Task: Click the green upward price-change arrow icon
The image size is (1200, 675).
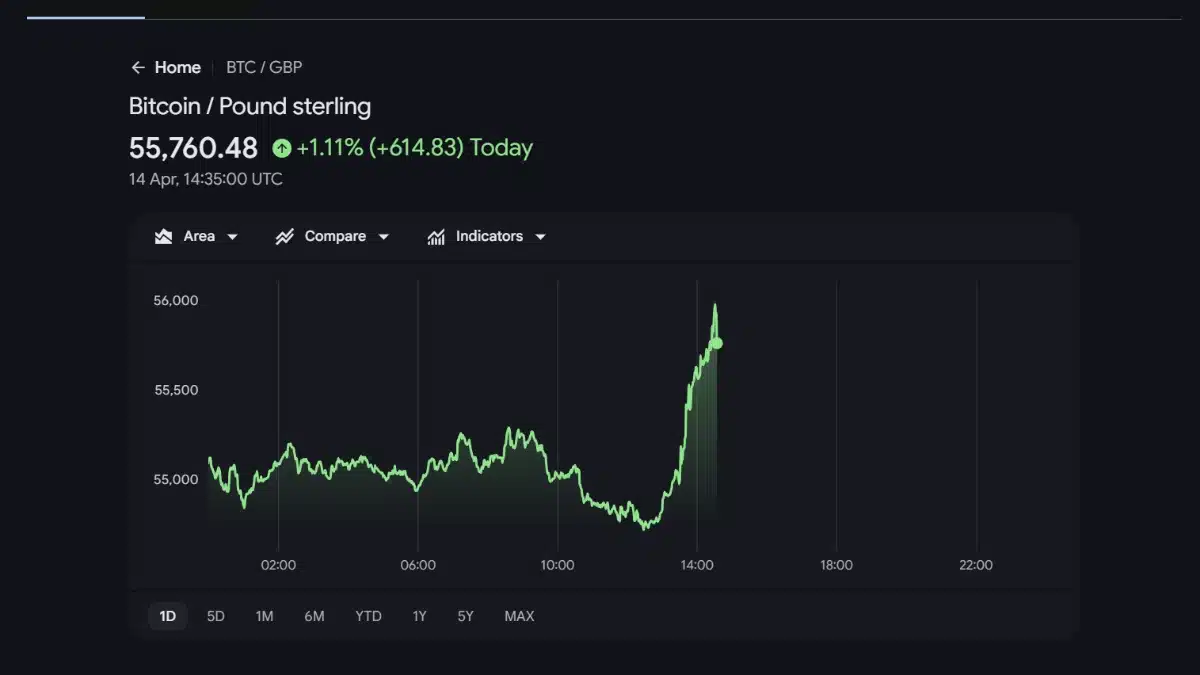Action: 281,147
